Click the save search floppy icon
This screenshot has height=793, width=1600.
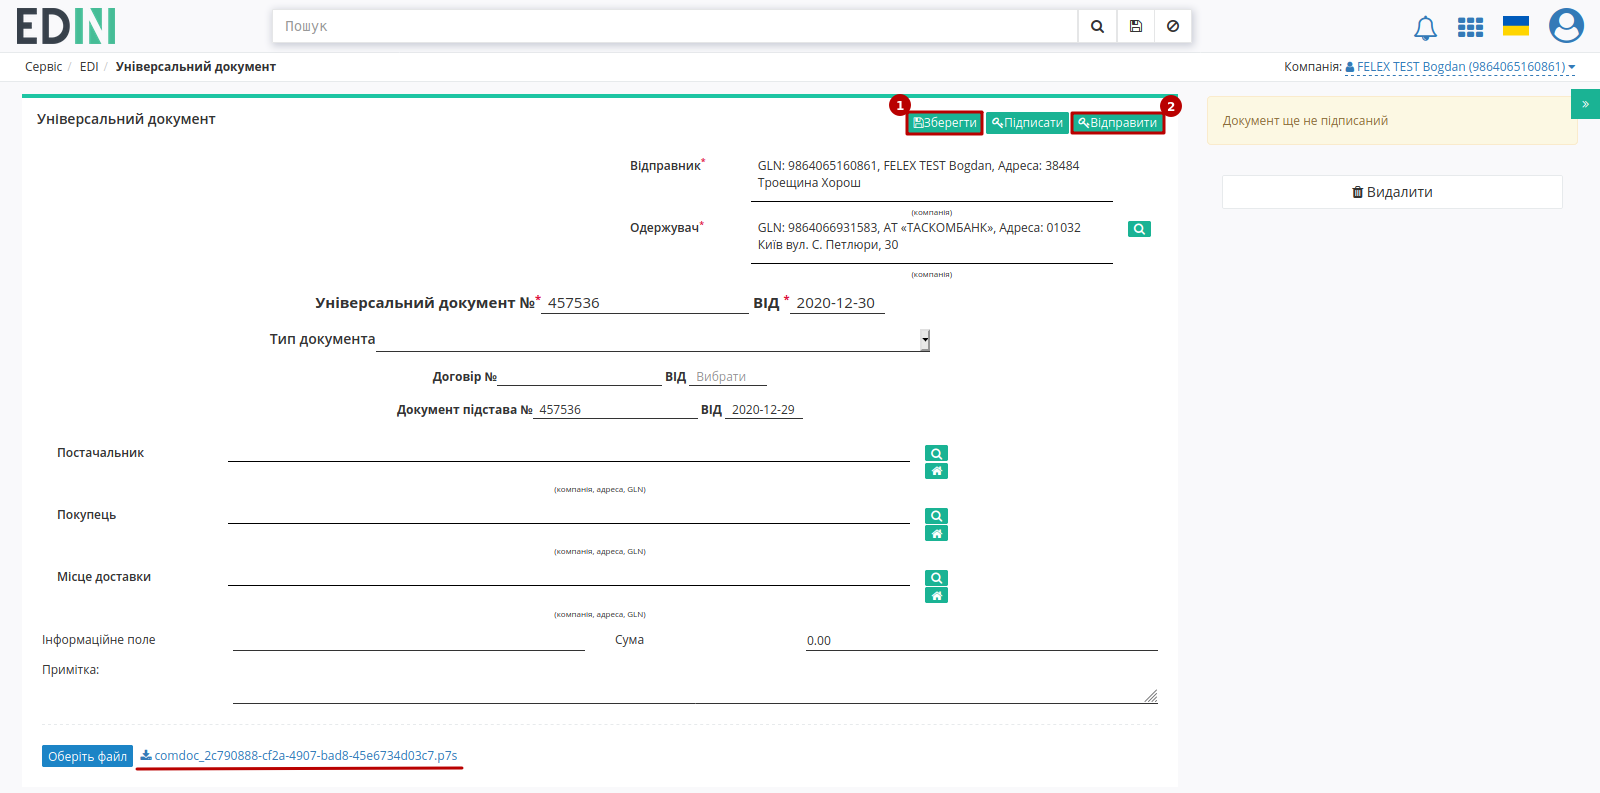[x=1135, y=26]
